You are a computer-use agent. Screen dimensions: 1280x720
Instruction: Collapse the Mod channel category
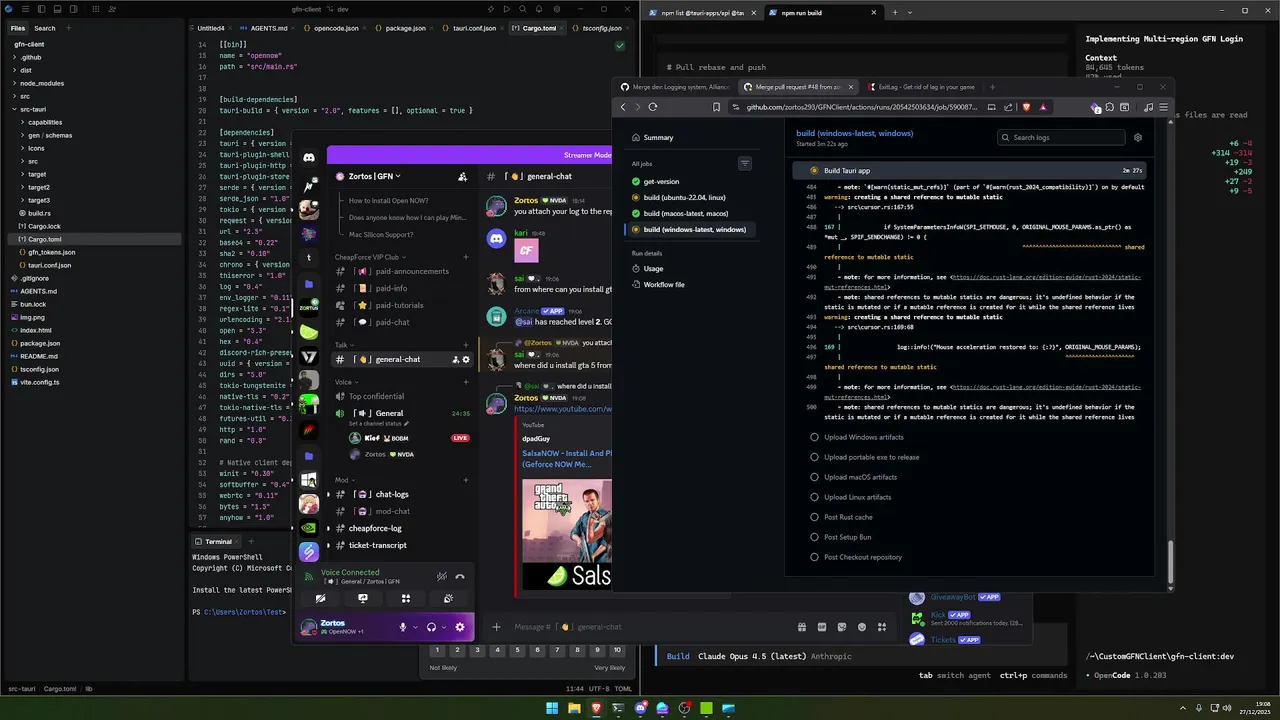click(344, 480)
